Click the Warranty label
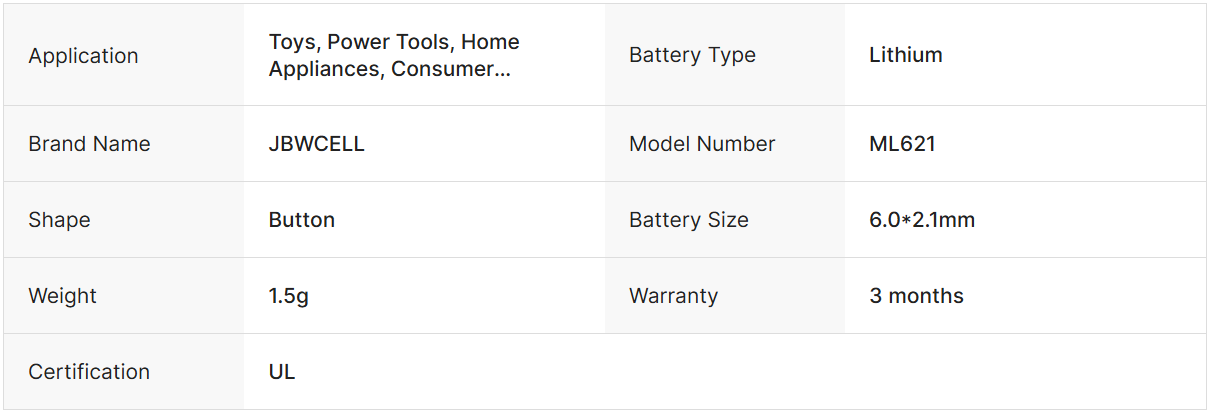Image resolution: width=1209 pixels, height=413 pixels. click(673, 296)
